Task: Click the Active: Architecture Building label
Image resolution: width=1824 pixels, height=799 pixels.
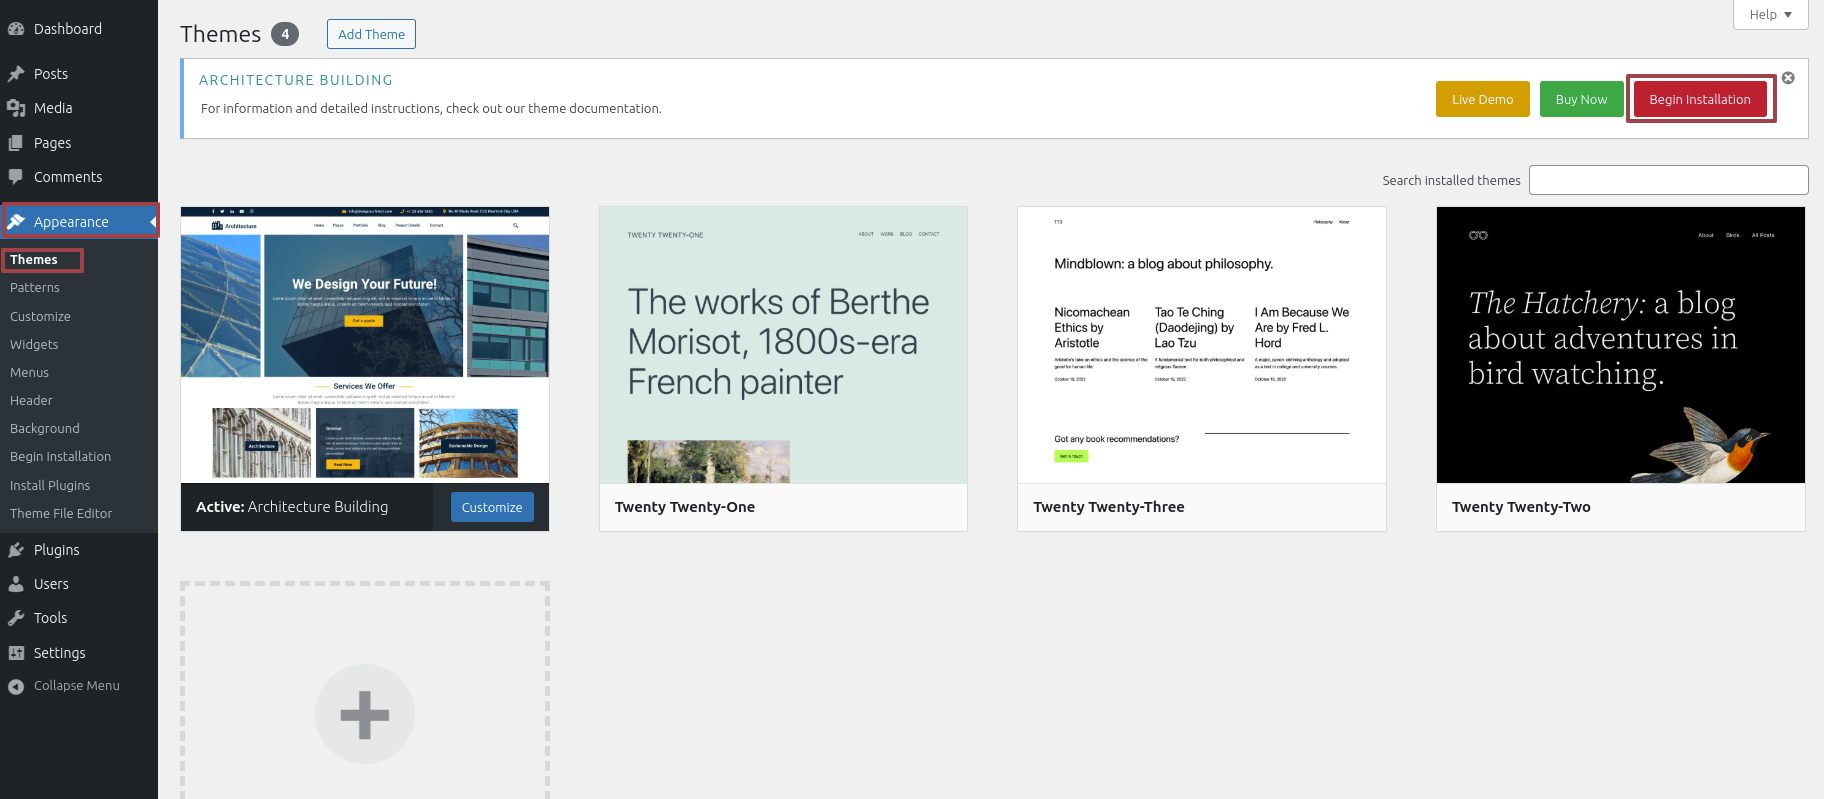Action: (292, 507)
